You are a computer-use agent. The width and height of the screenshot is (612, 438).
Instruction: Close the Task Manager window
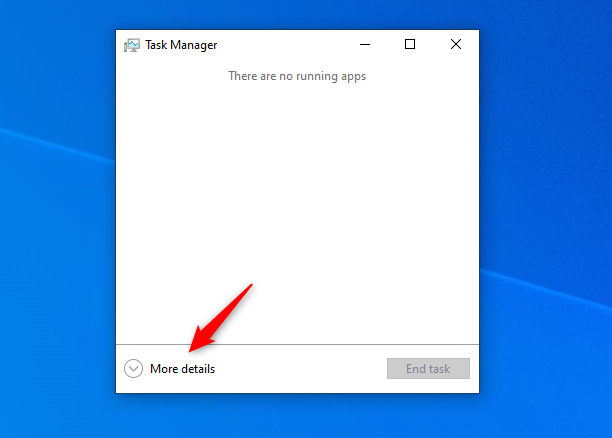[x=455, y=45]
